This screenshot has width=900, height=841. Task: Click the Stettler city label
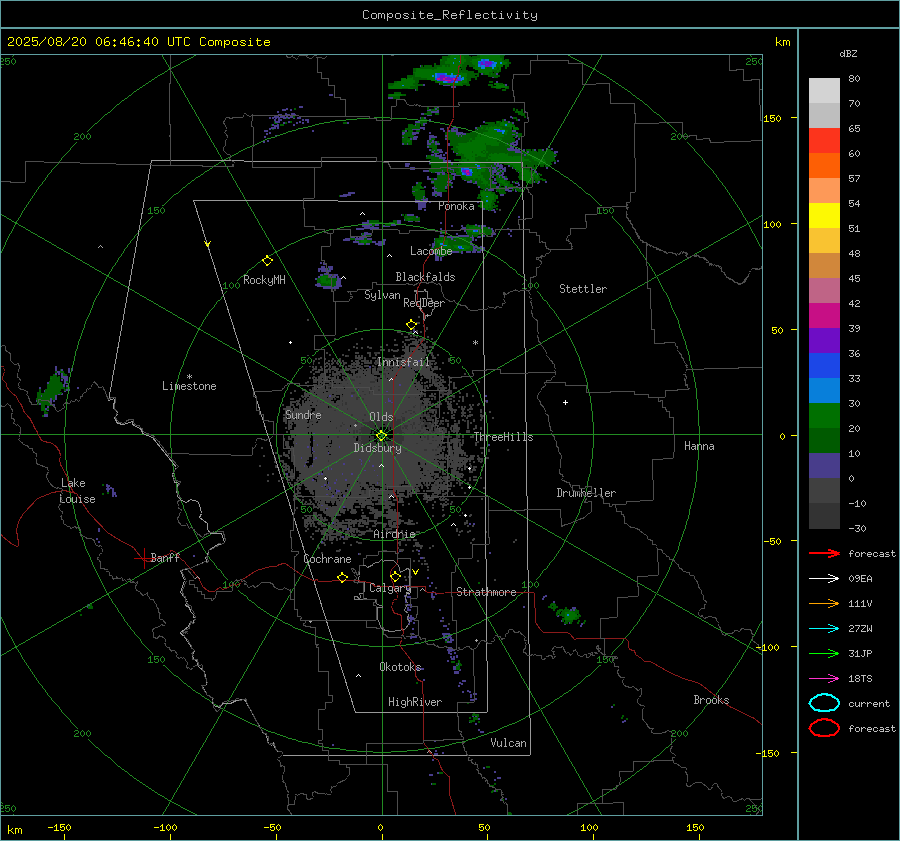point(583,289)
